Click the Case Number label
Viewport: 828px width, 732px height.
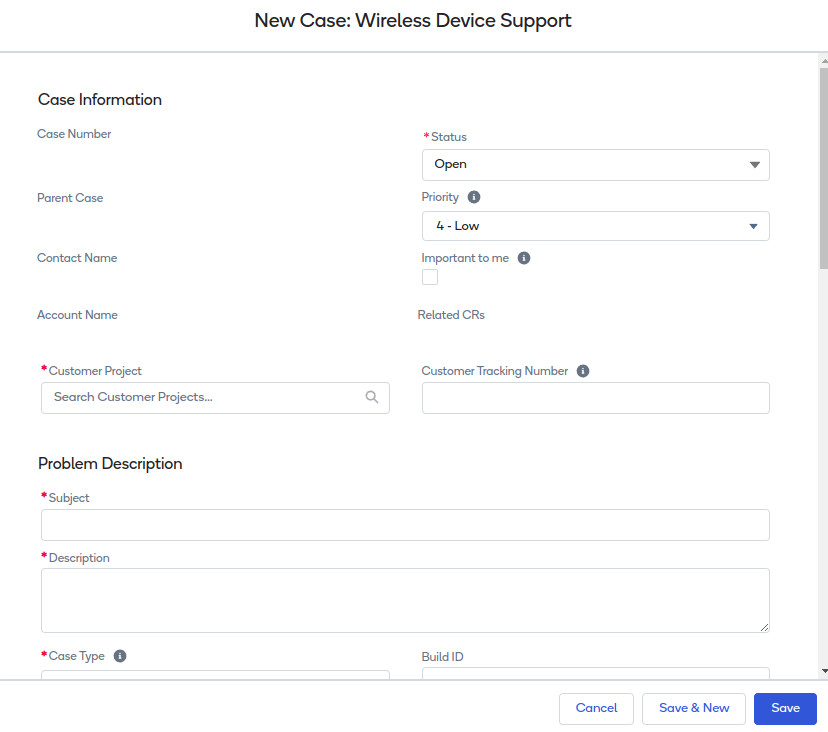[x=74, y=134]
